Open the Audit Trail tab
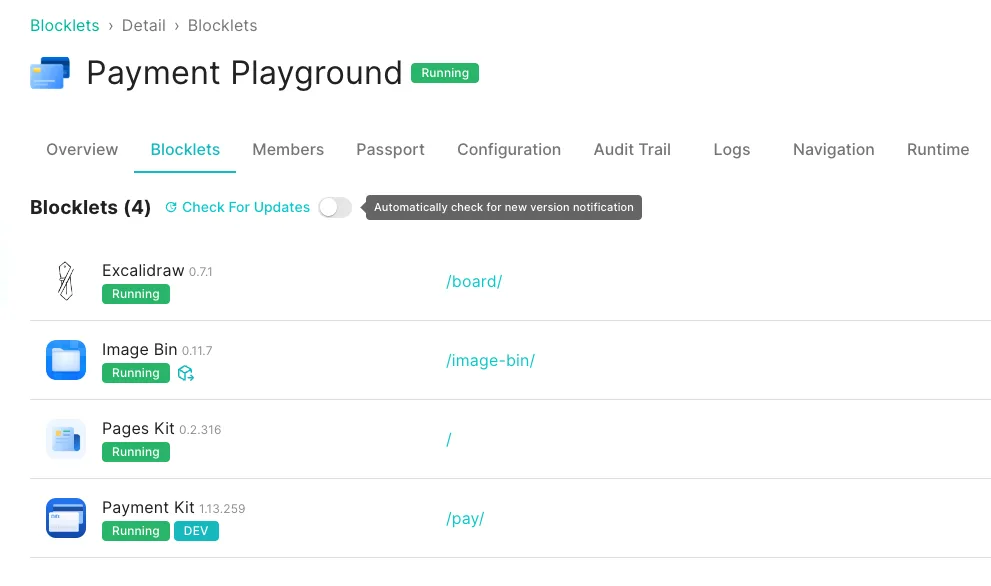Screen dimensions: 991x586 pyautogui.click(x=632, y=150)
